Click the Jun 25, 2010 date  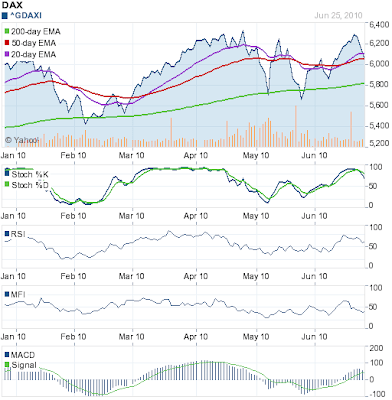click(338, 16)
